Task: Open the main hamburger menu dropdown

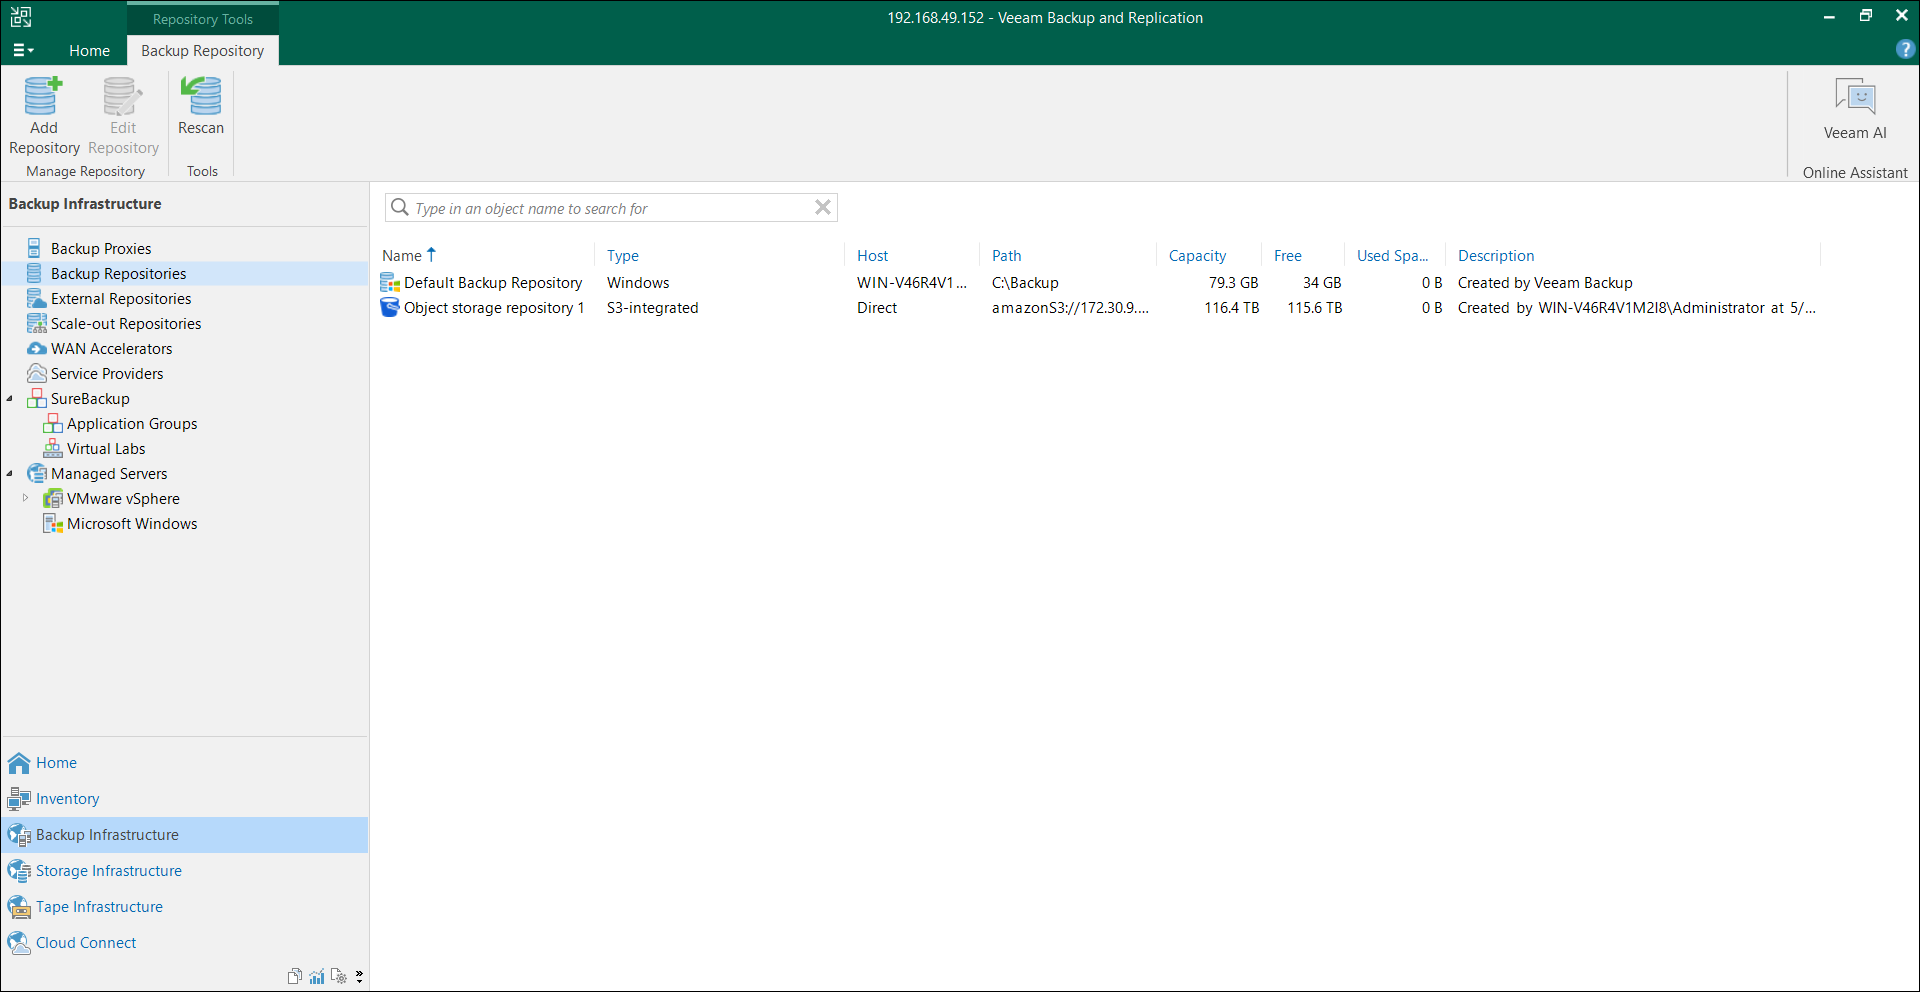Action: point(23,50)
